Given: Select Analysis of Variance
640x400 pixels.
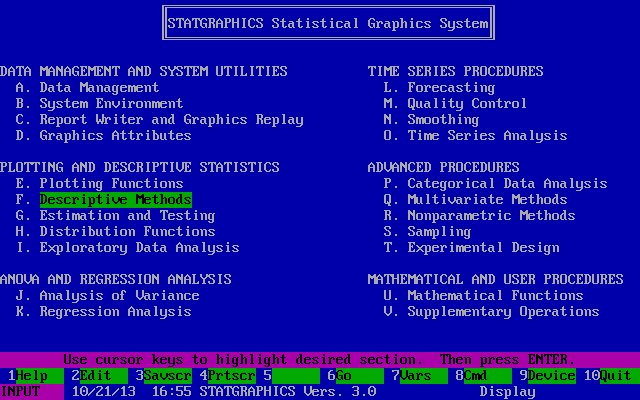Looking at the screenshot, I should [119, 296].
